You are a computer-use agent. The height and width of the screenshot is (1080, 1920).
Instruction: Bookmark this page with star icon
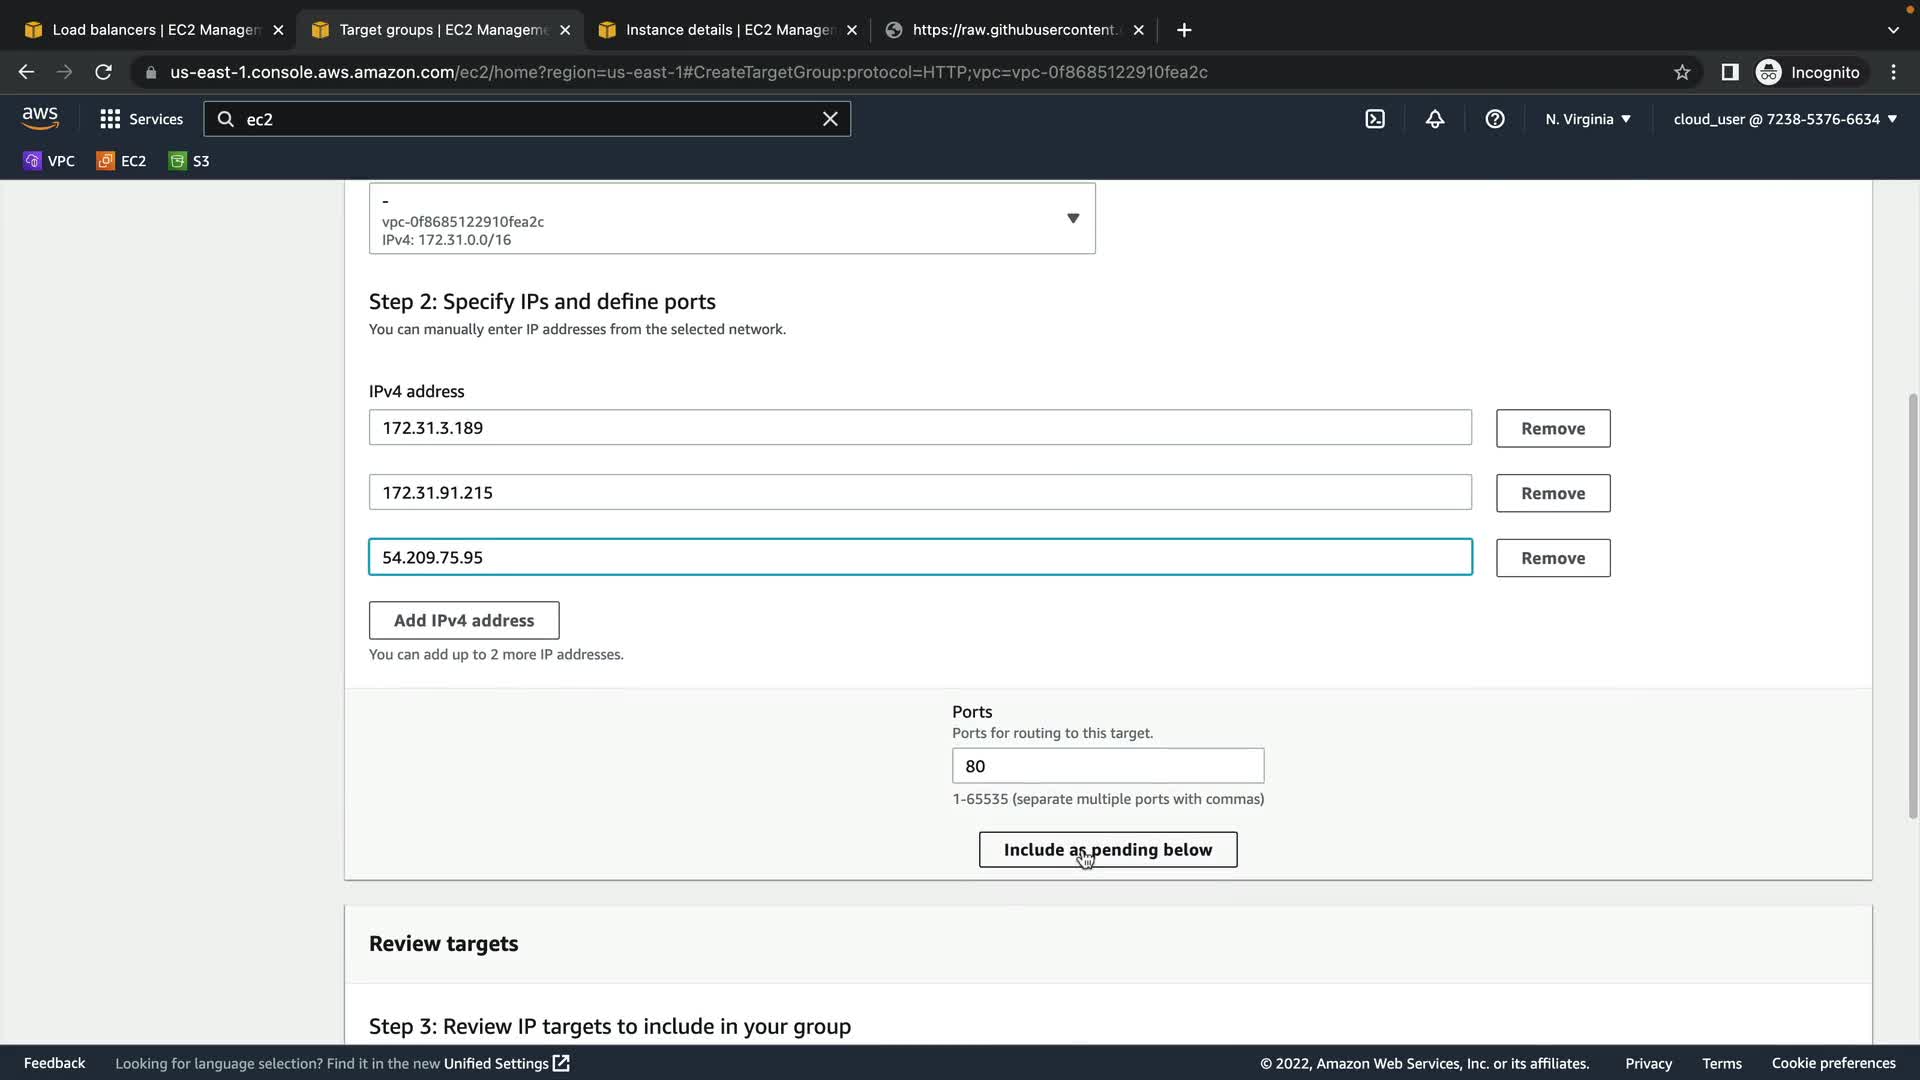pyautogui.click(x=1682, y=72)
